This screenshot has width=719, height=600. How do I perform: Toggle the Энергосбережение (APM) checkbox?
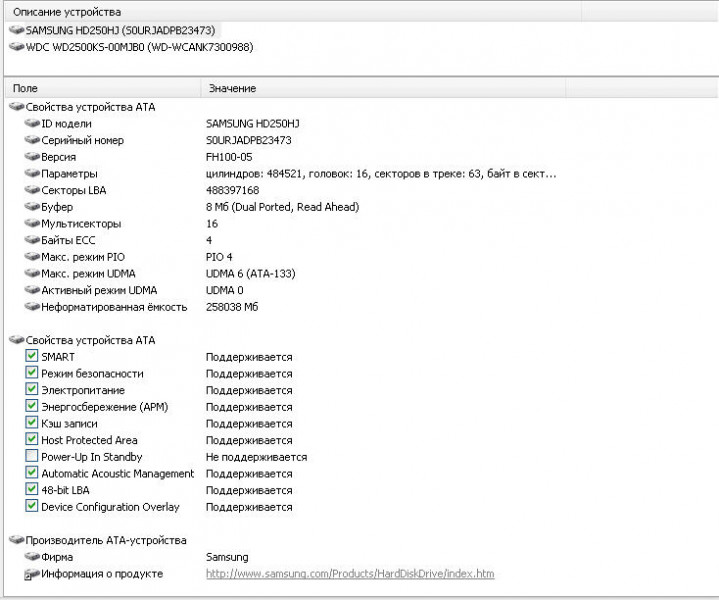pyautogui.click(x=31, y=406)
